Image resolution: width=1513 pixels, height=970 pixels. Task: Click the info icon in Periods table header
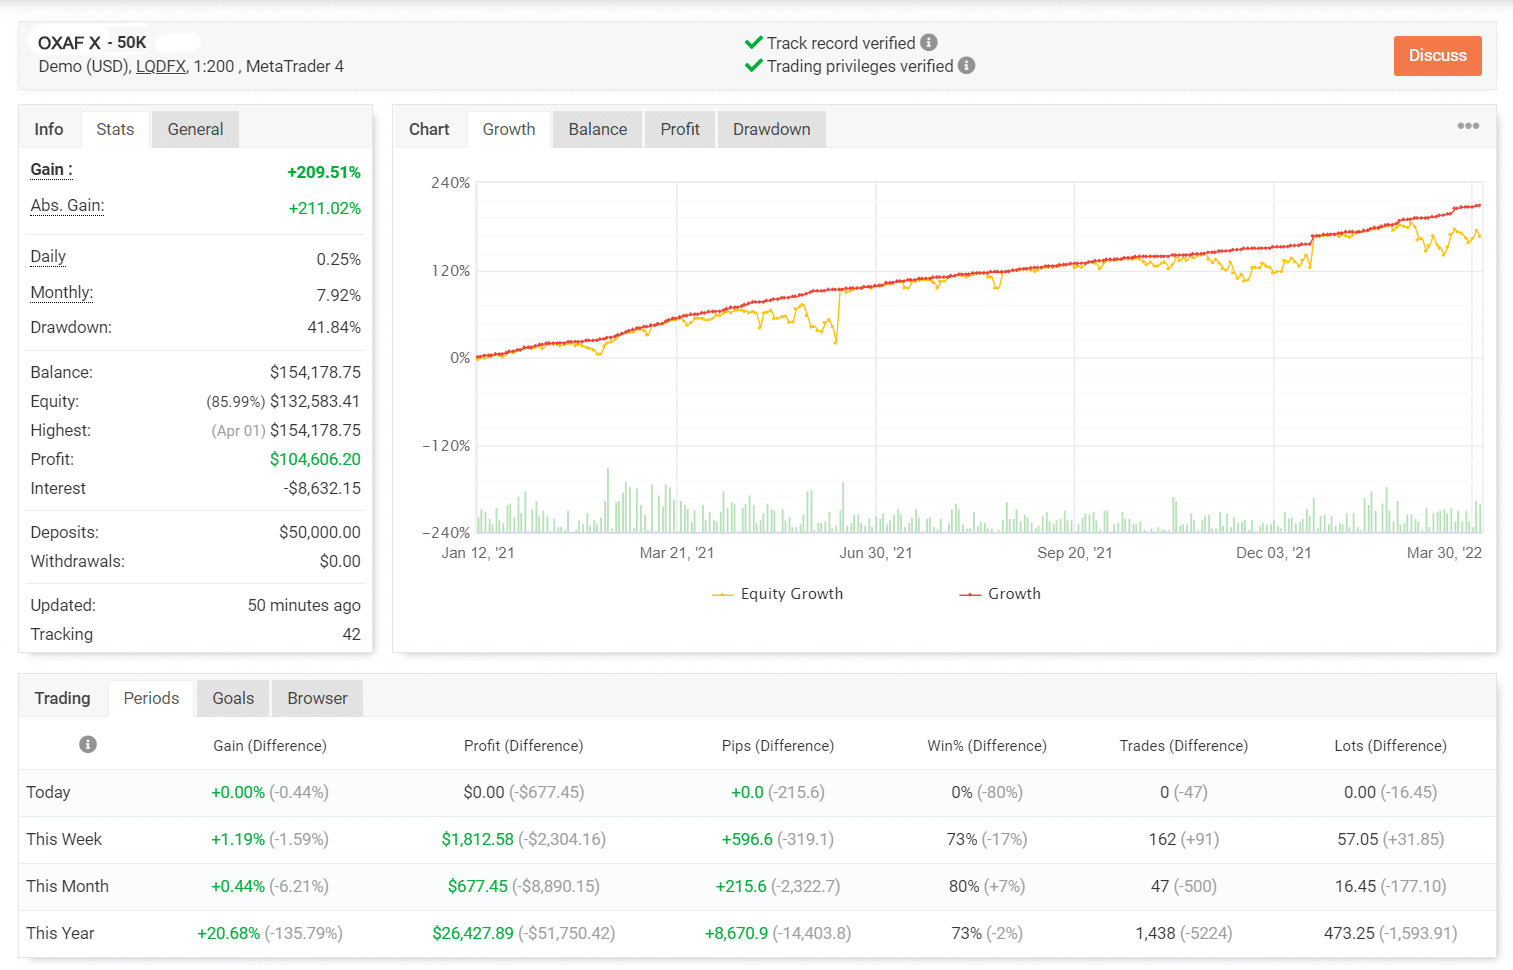(x=88, y=745)
